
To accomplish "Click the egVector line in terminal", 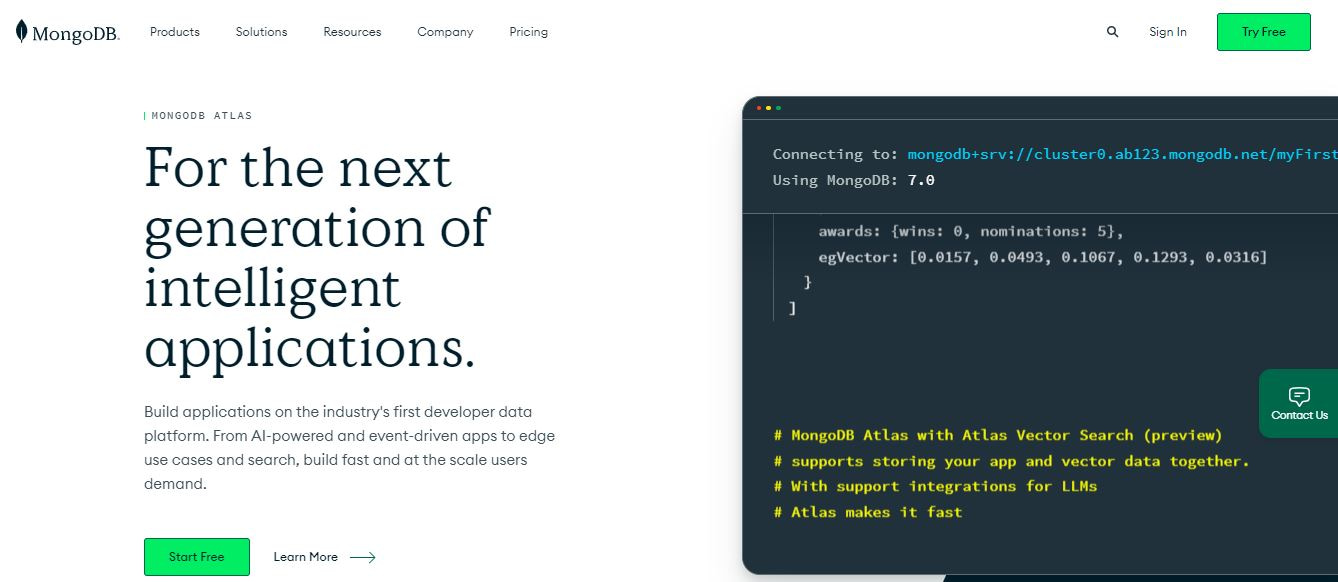I will [1042, 257].
